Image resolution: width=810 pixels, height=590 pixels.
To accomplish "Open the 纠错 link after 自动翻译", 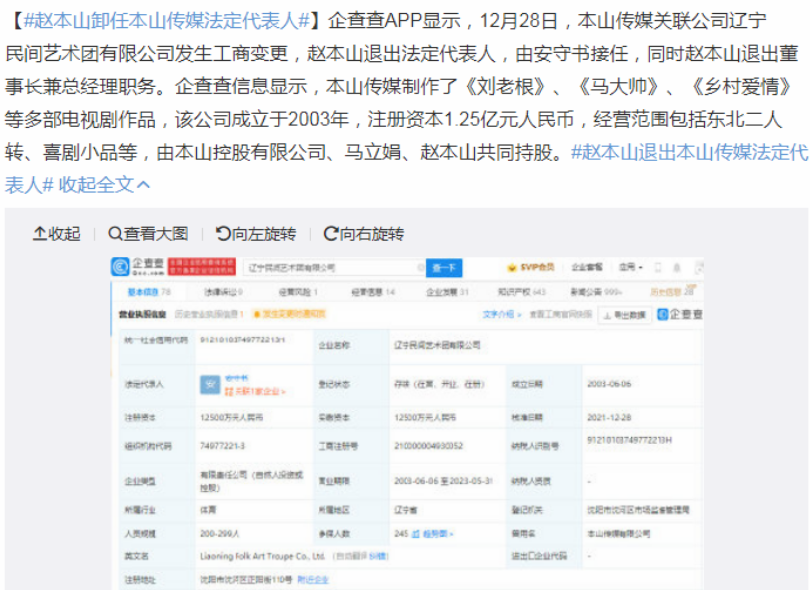I will coord(378,556).
